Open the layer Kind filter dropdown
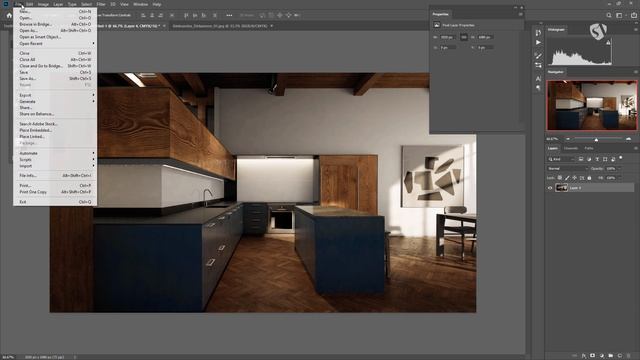 pyautogui.click(x=561, y=159)
